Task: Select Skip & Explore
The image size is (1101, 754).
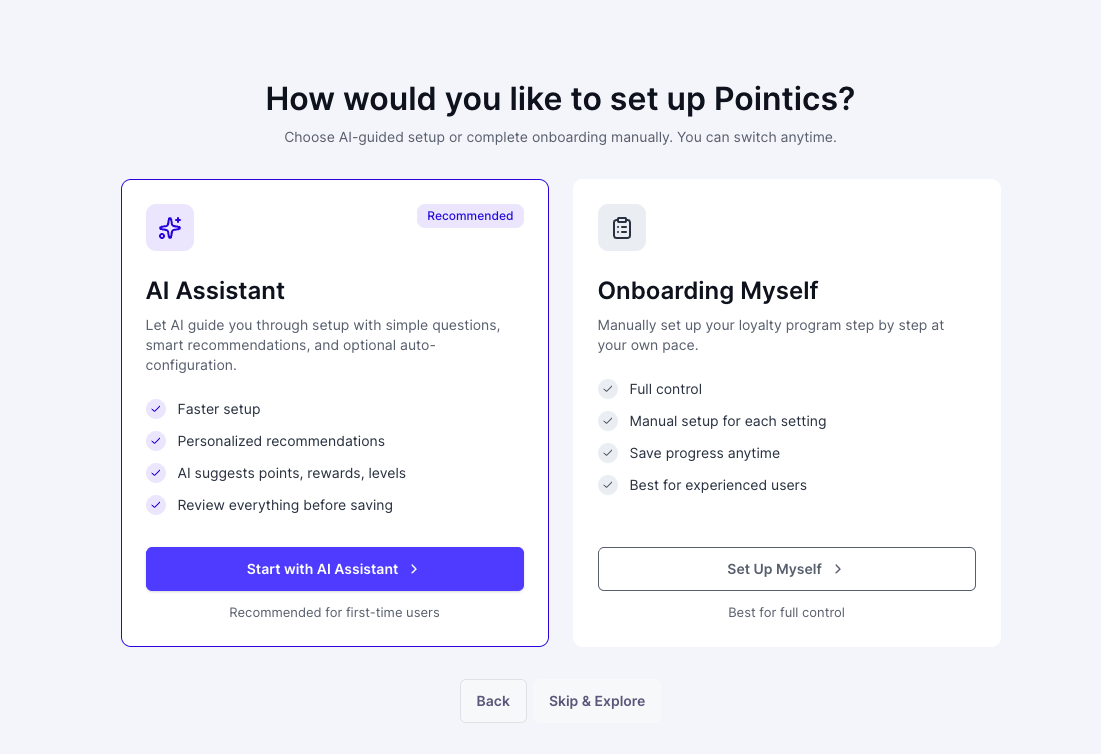Action: pyautogui.click(x=597, y=701)
